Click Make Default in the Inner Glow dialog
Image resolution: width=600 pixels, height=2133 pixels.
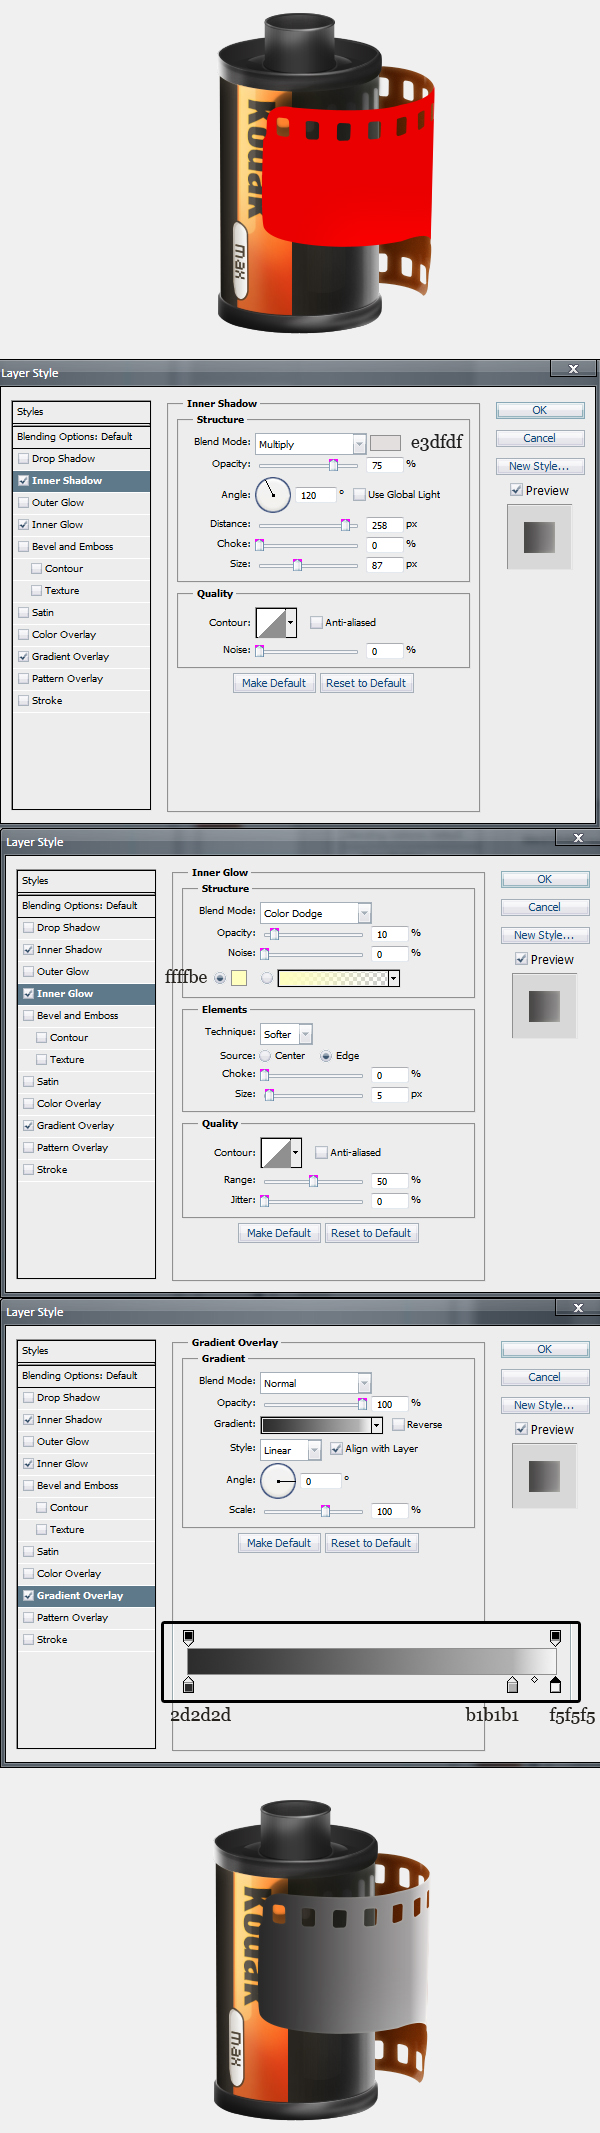click(x=279, y=1233)
